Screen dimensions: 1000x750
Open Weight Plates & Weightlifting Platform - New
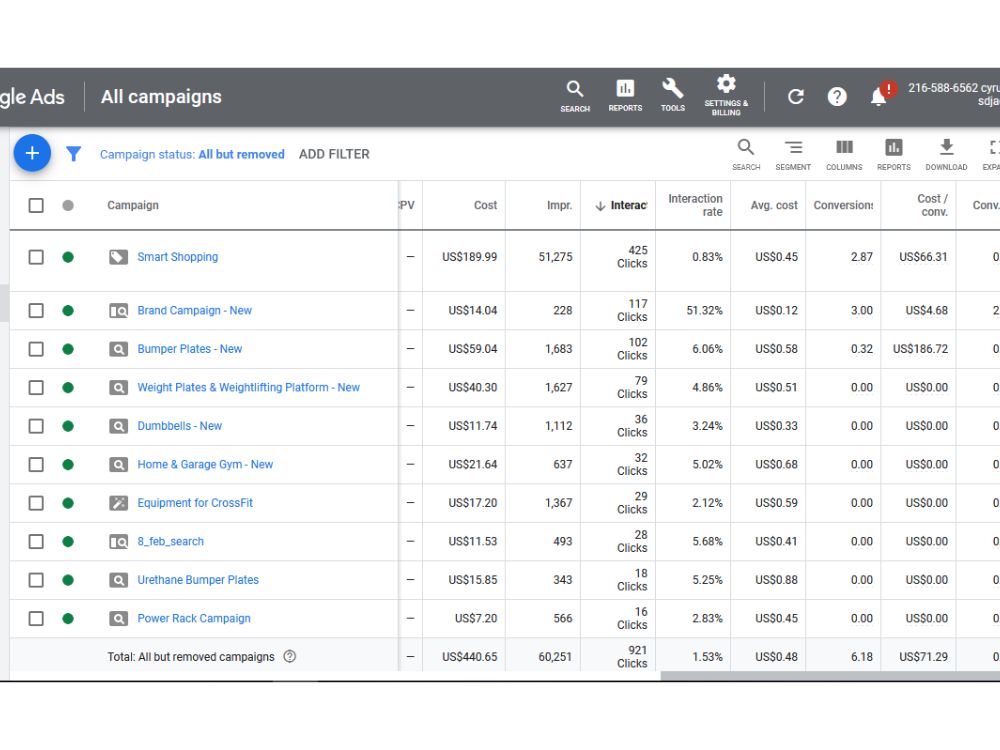pyautogui.click(x=249, y=388)
